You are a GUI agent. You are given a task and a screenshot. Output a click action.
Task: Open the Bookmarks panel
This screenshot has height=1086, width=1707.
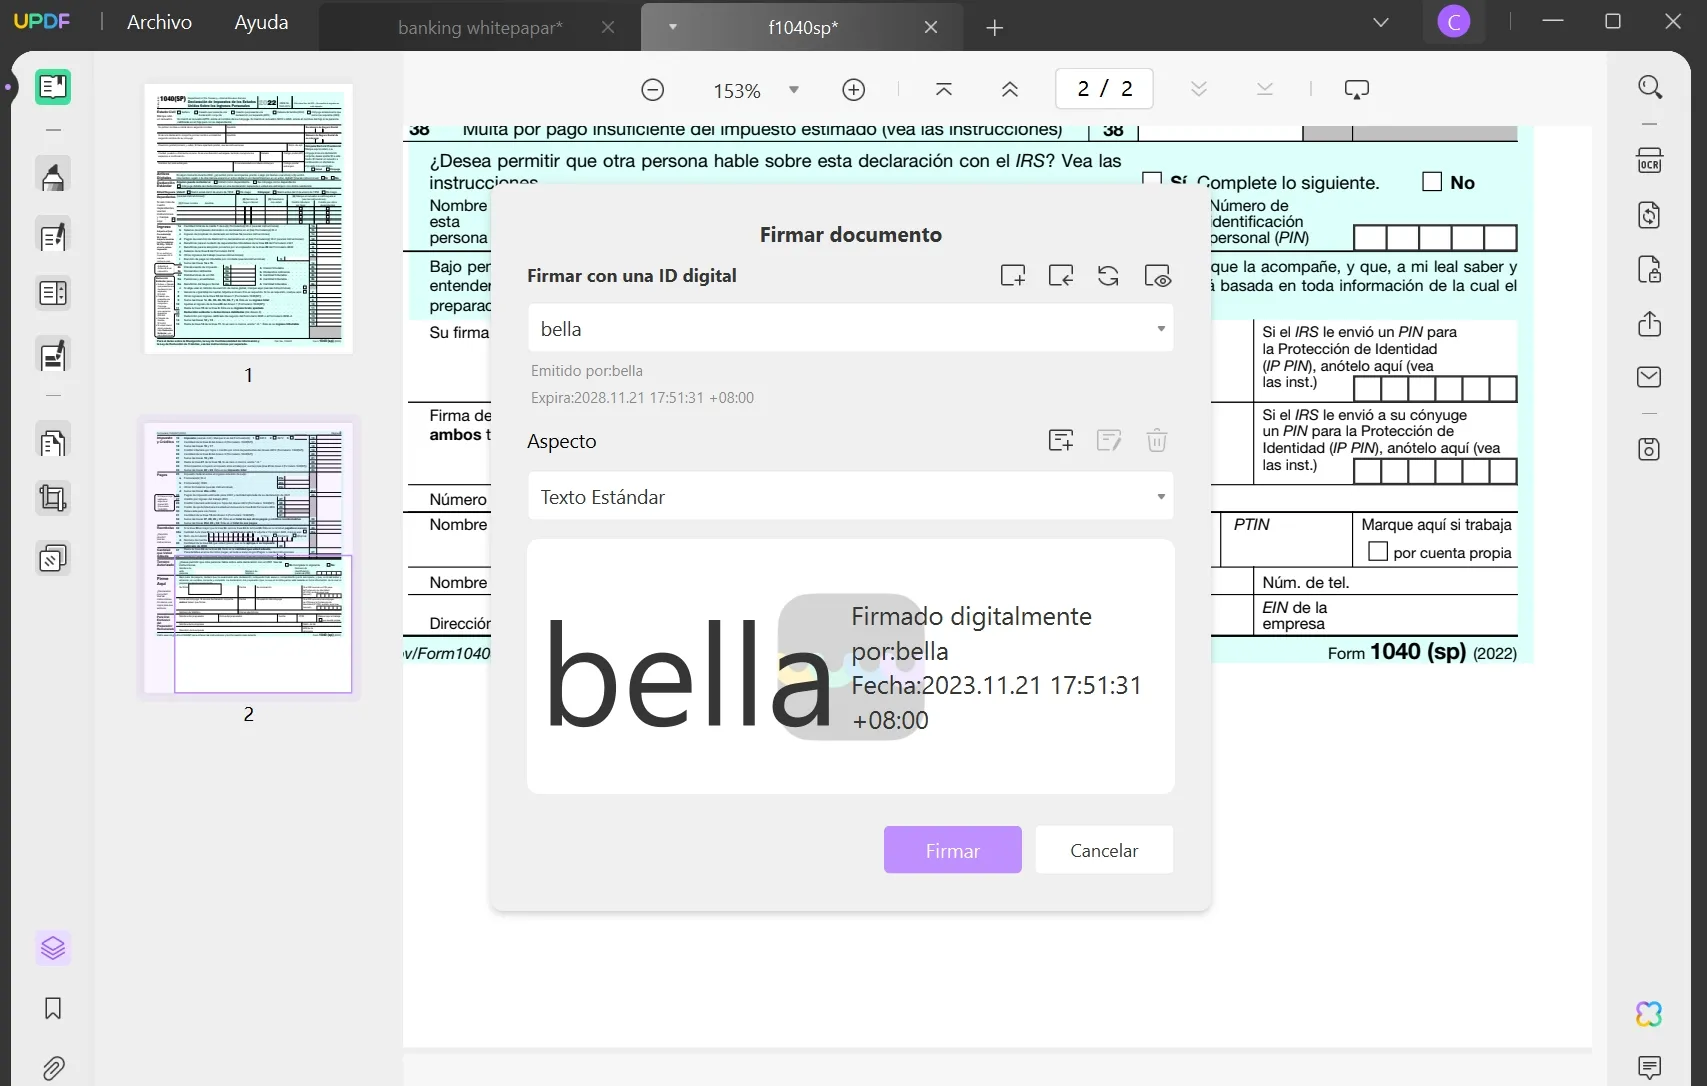point(53,1008)
